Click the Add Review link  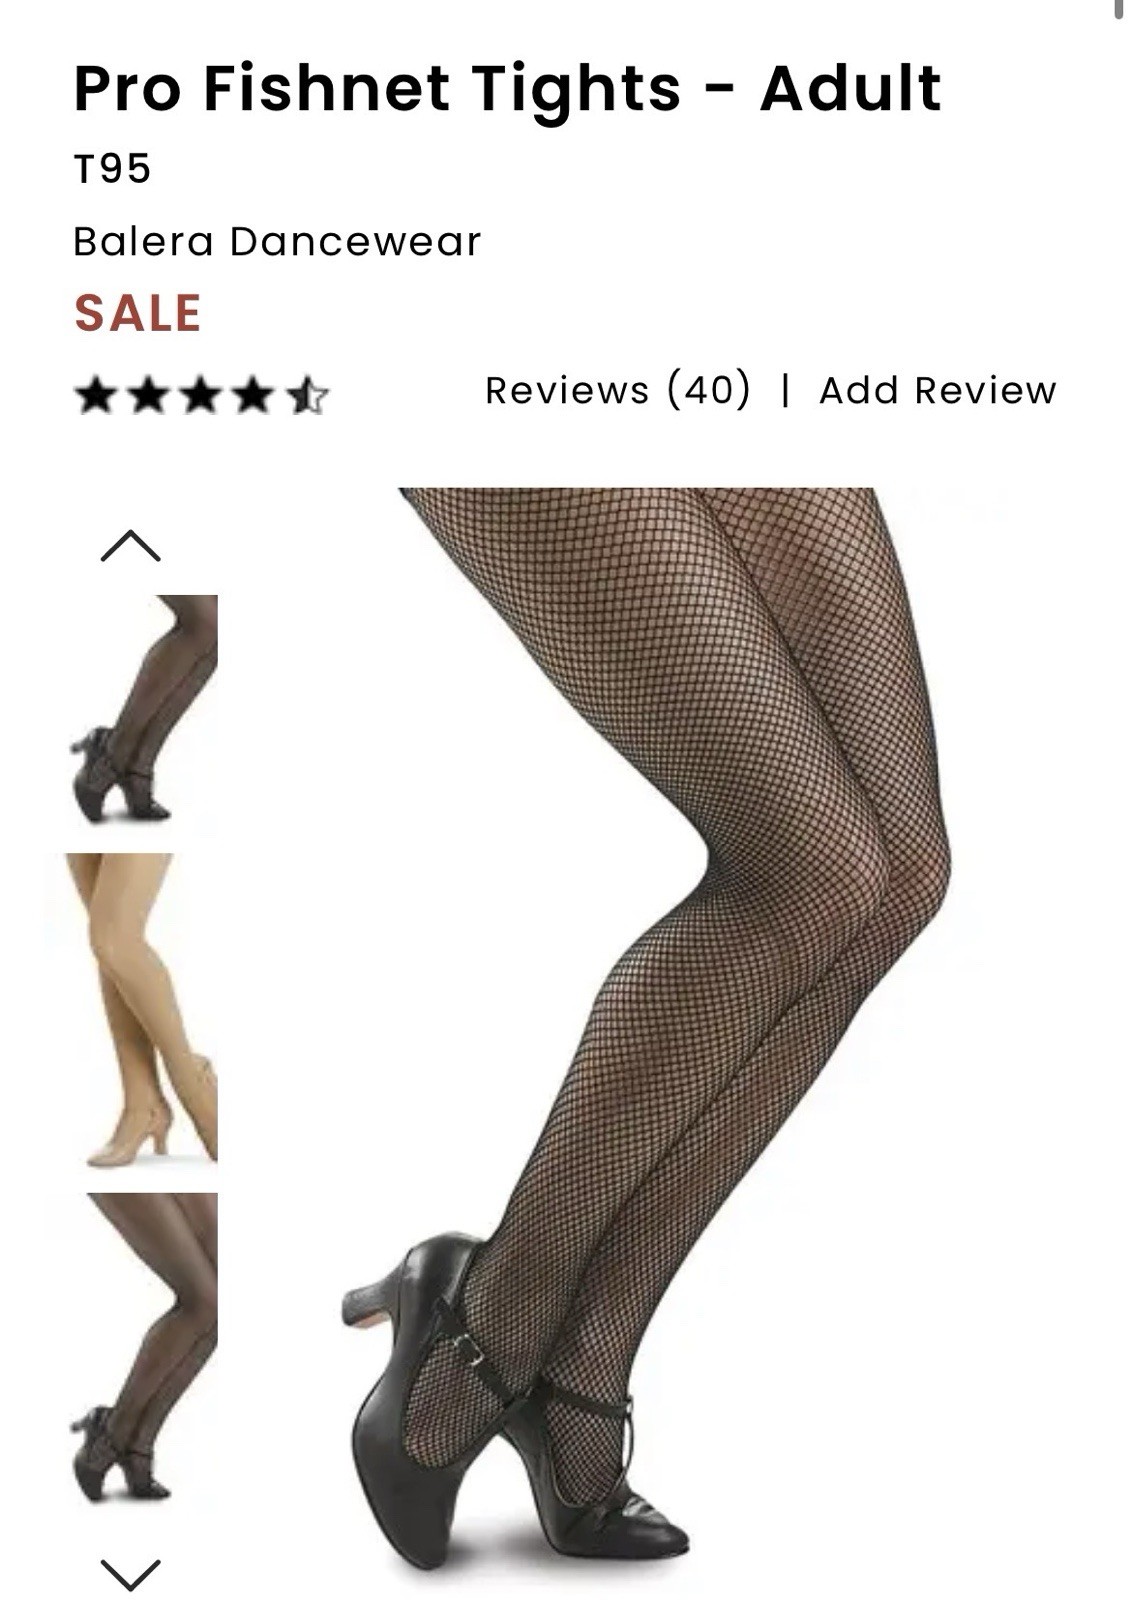[x=938, y=390]
